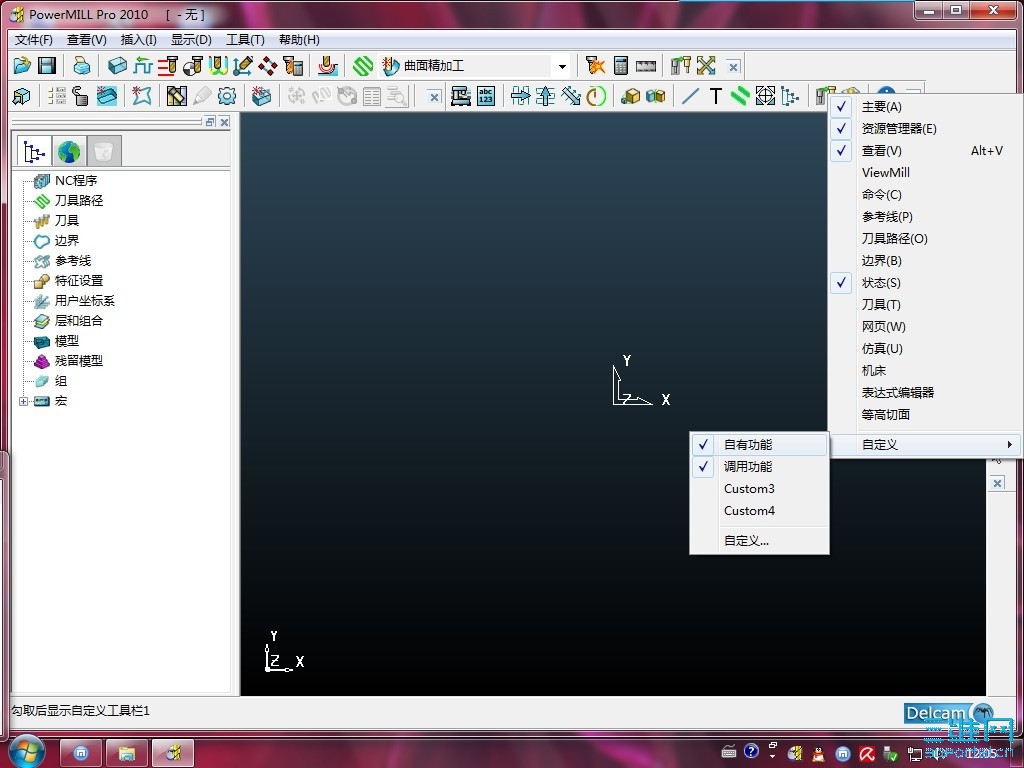
Task: Select NC程序 in the explorer tree
Action: [76, 180]
